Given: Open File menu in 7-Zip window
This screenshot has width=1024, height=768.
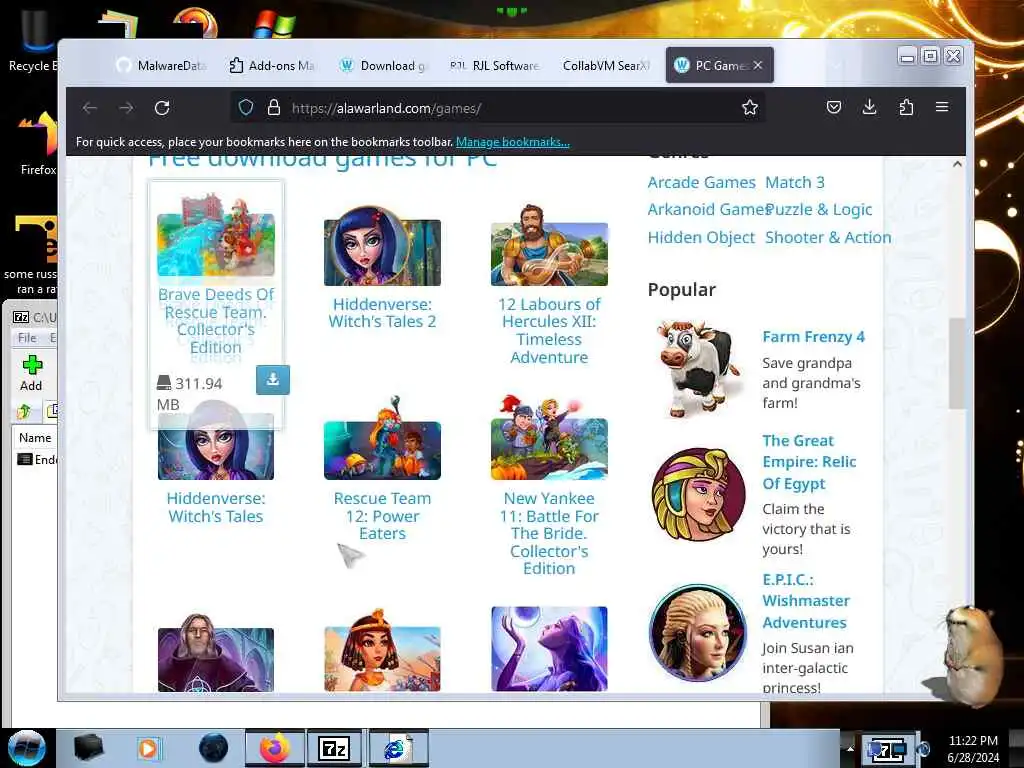Looking at the screenshot, I should point(27,338).
